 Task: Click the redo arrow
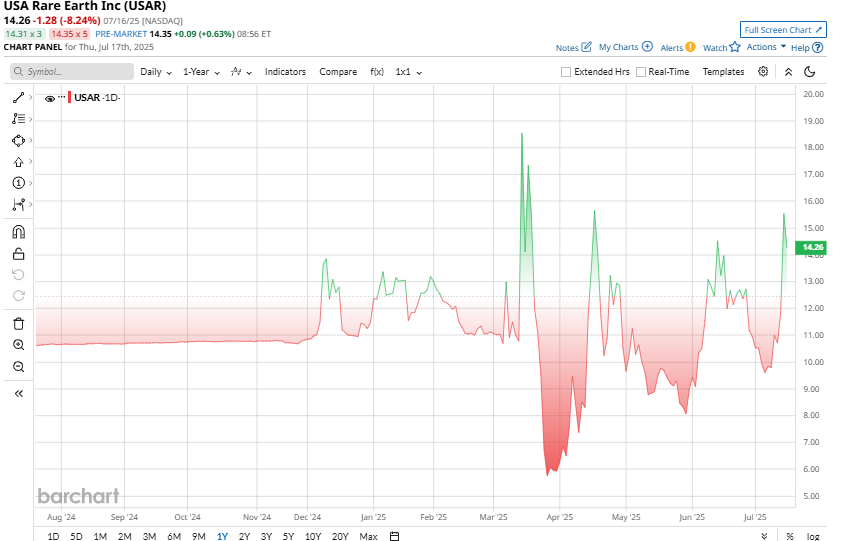point(18,296)
